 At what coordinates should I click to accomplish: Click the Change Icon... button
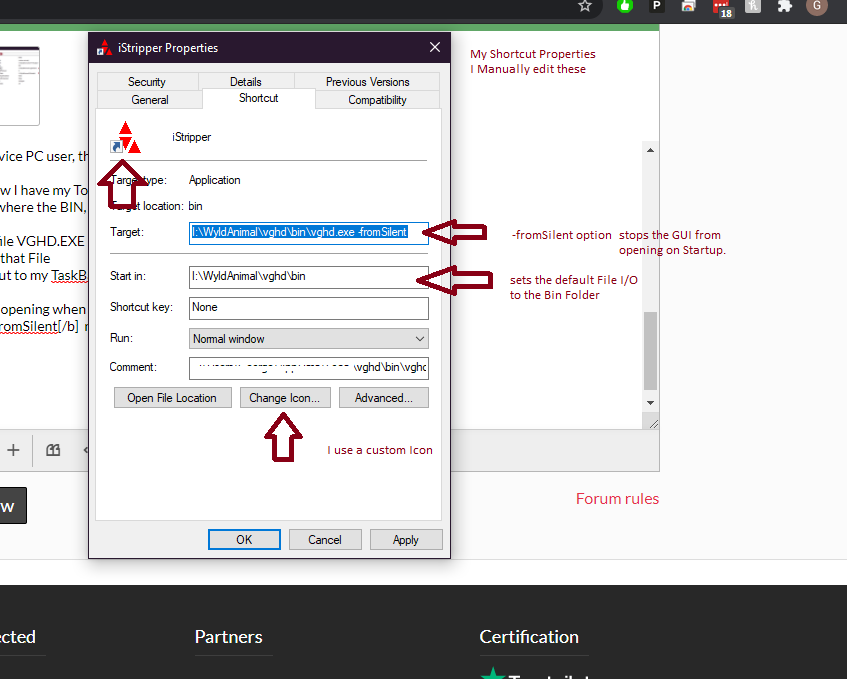285,398
